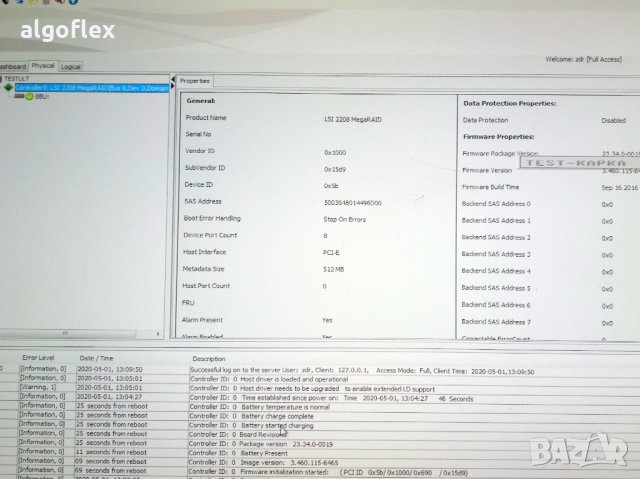
Task: Open the Dashboard tab
Action: click(10, 66)
